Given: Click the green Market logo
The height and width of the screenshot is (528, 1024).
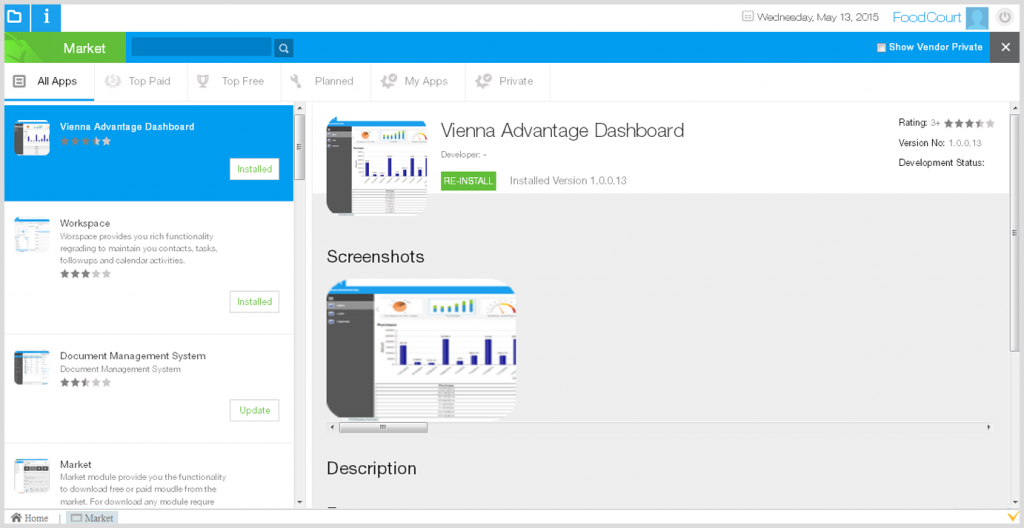Looking at the screenshot, I should pos(24,47).
